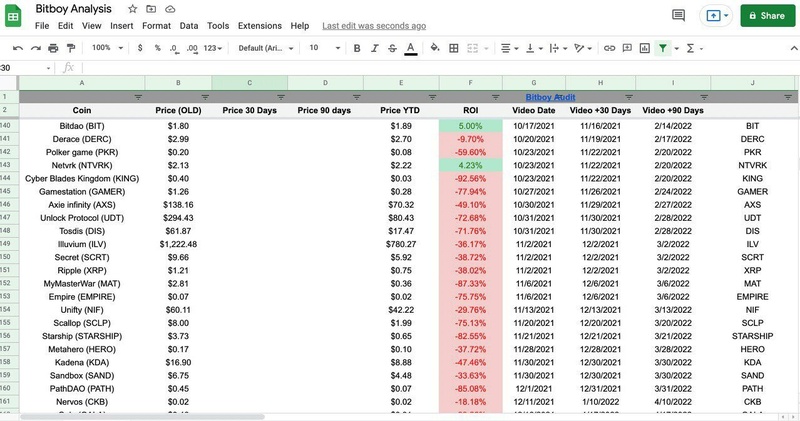Viewport: 800px width, 421px height.
Task: Open Filter views dropdown arrow
Action: pos(677,48)
